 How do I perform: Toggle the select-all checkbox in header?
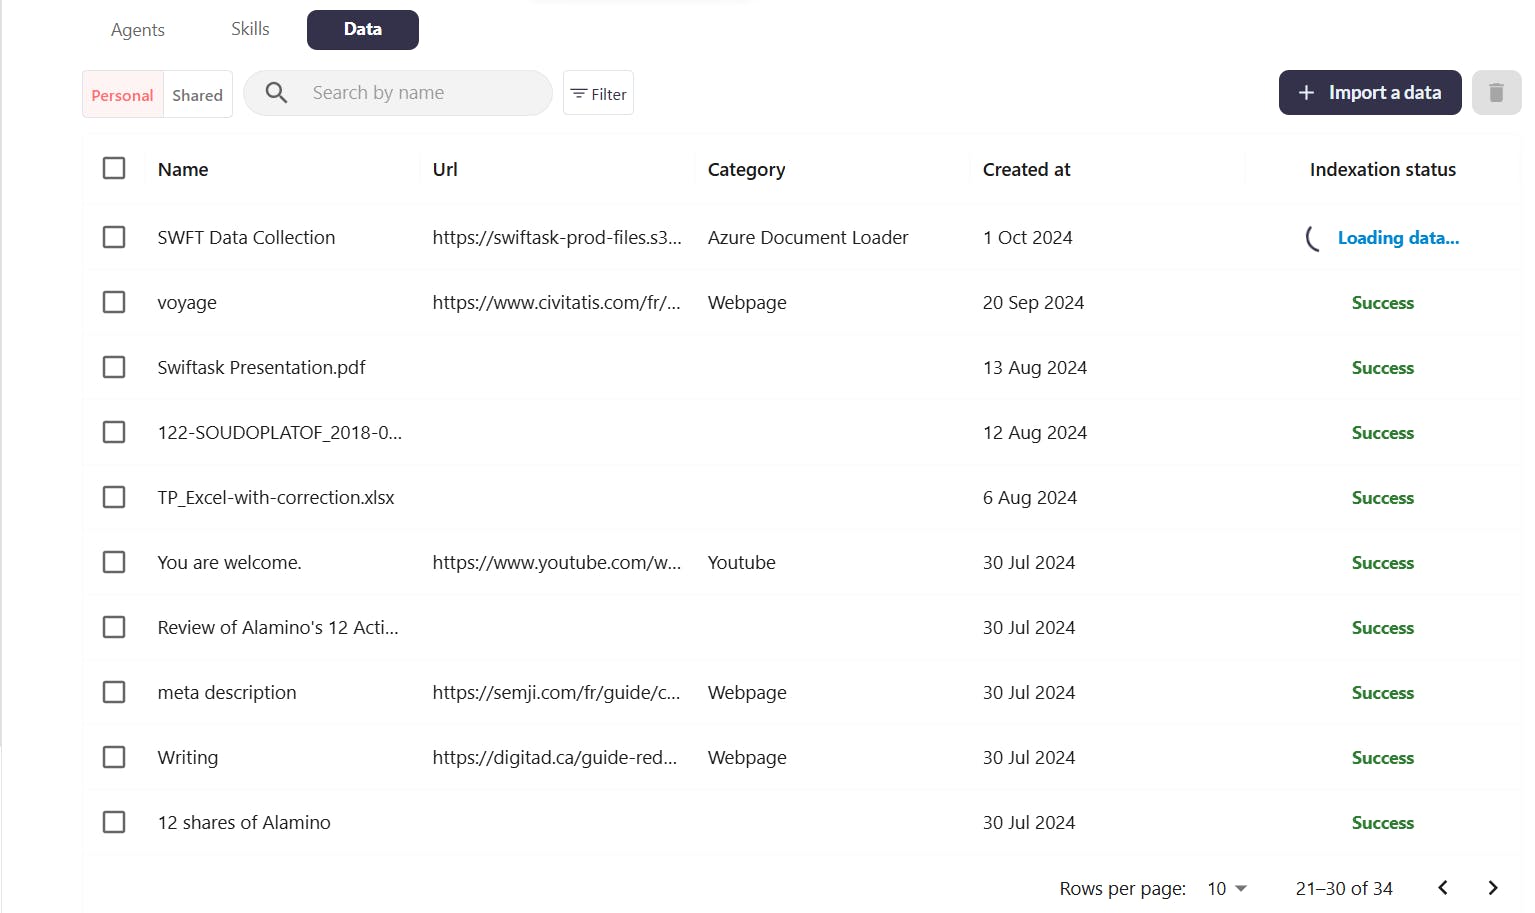tap(114, 168)
